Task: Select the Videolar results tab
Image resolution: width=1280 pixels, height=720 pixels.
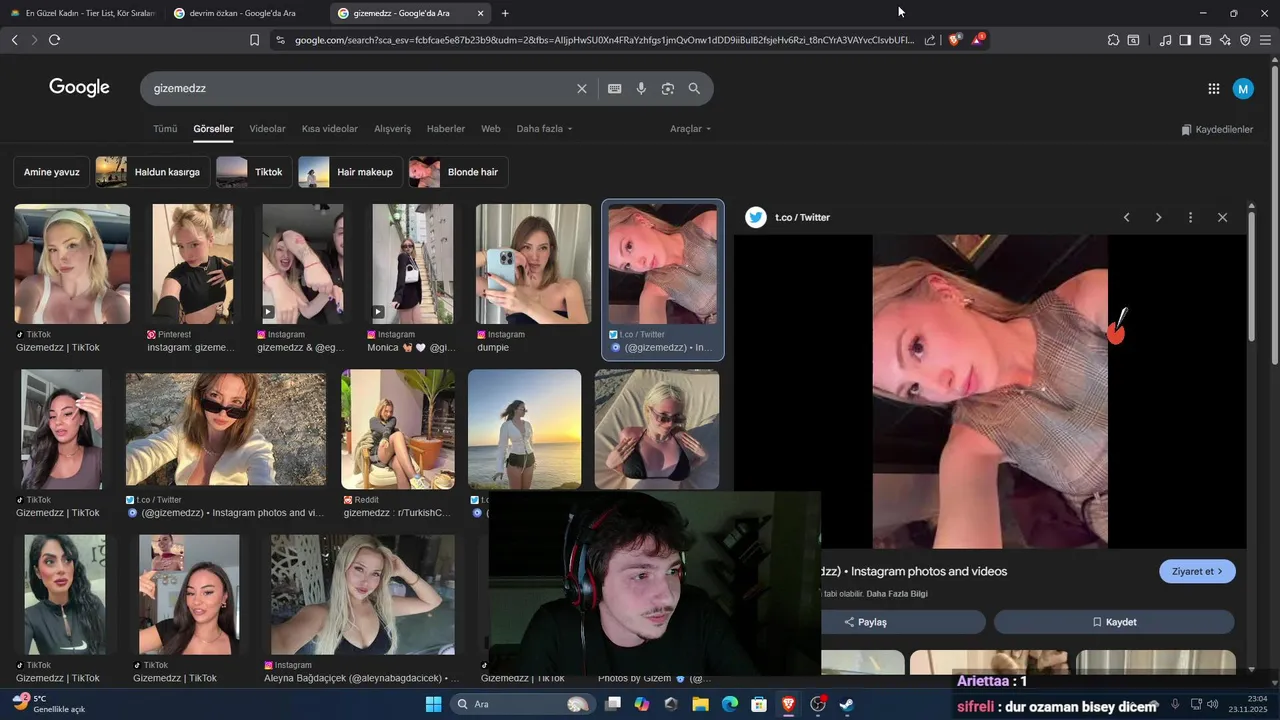Action: (x=267, y=129)
